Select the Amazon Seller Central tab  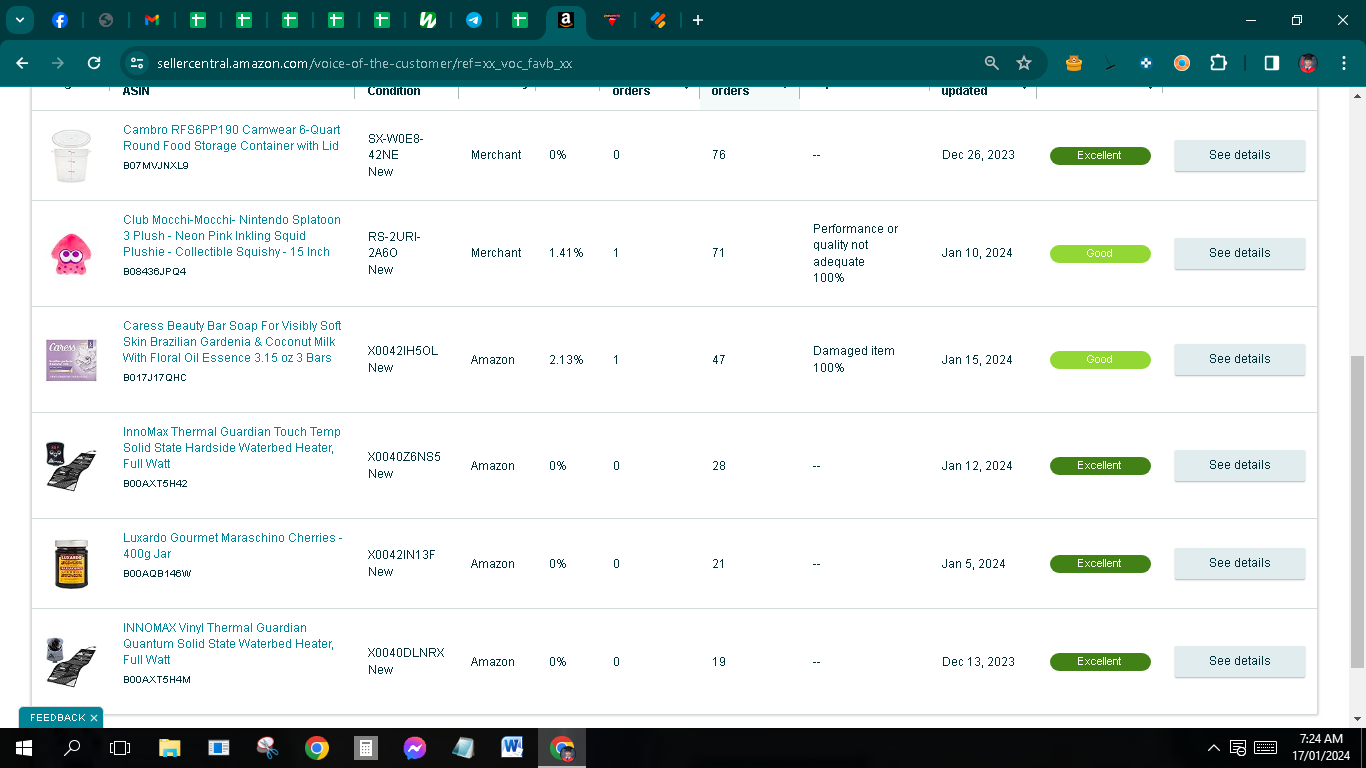tap(566, 20)
